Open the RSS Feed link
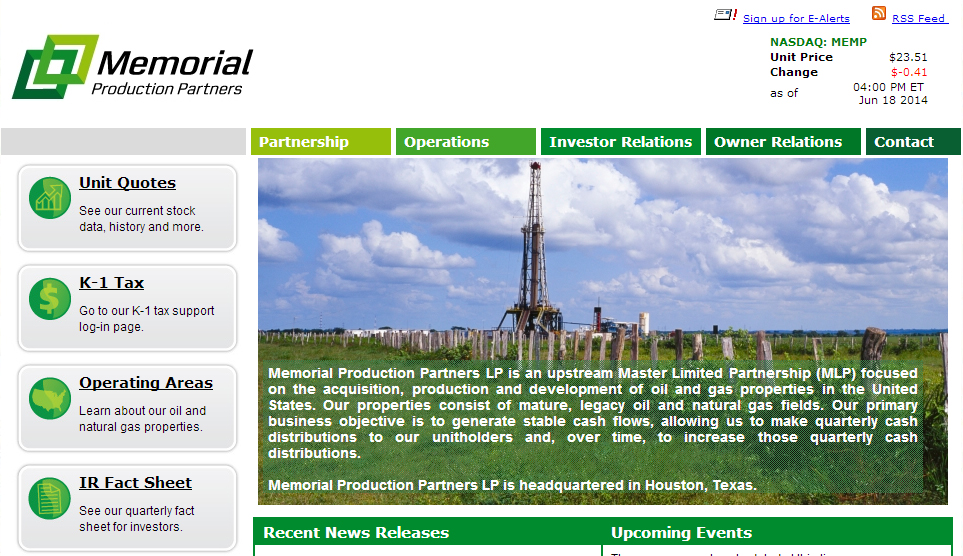 tap(918, 18)
